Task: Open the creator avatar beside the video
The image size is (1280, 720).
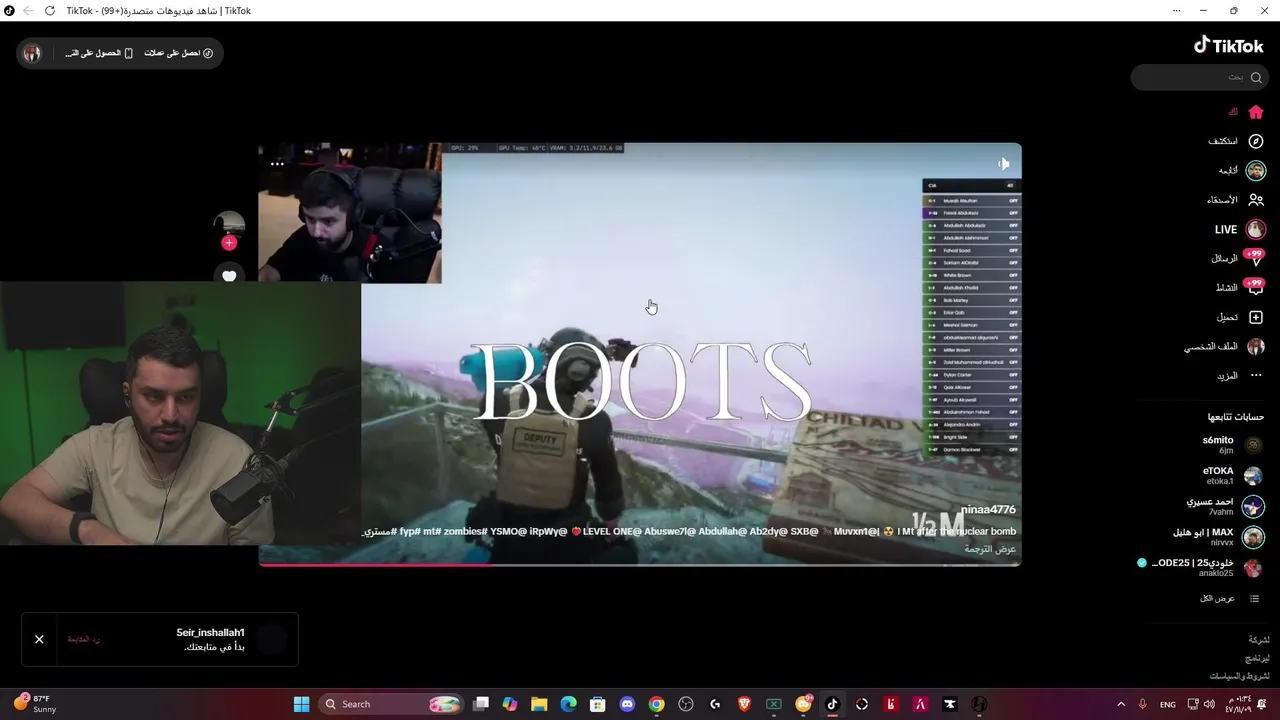Action: (229, 224)
